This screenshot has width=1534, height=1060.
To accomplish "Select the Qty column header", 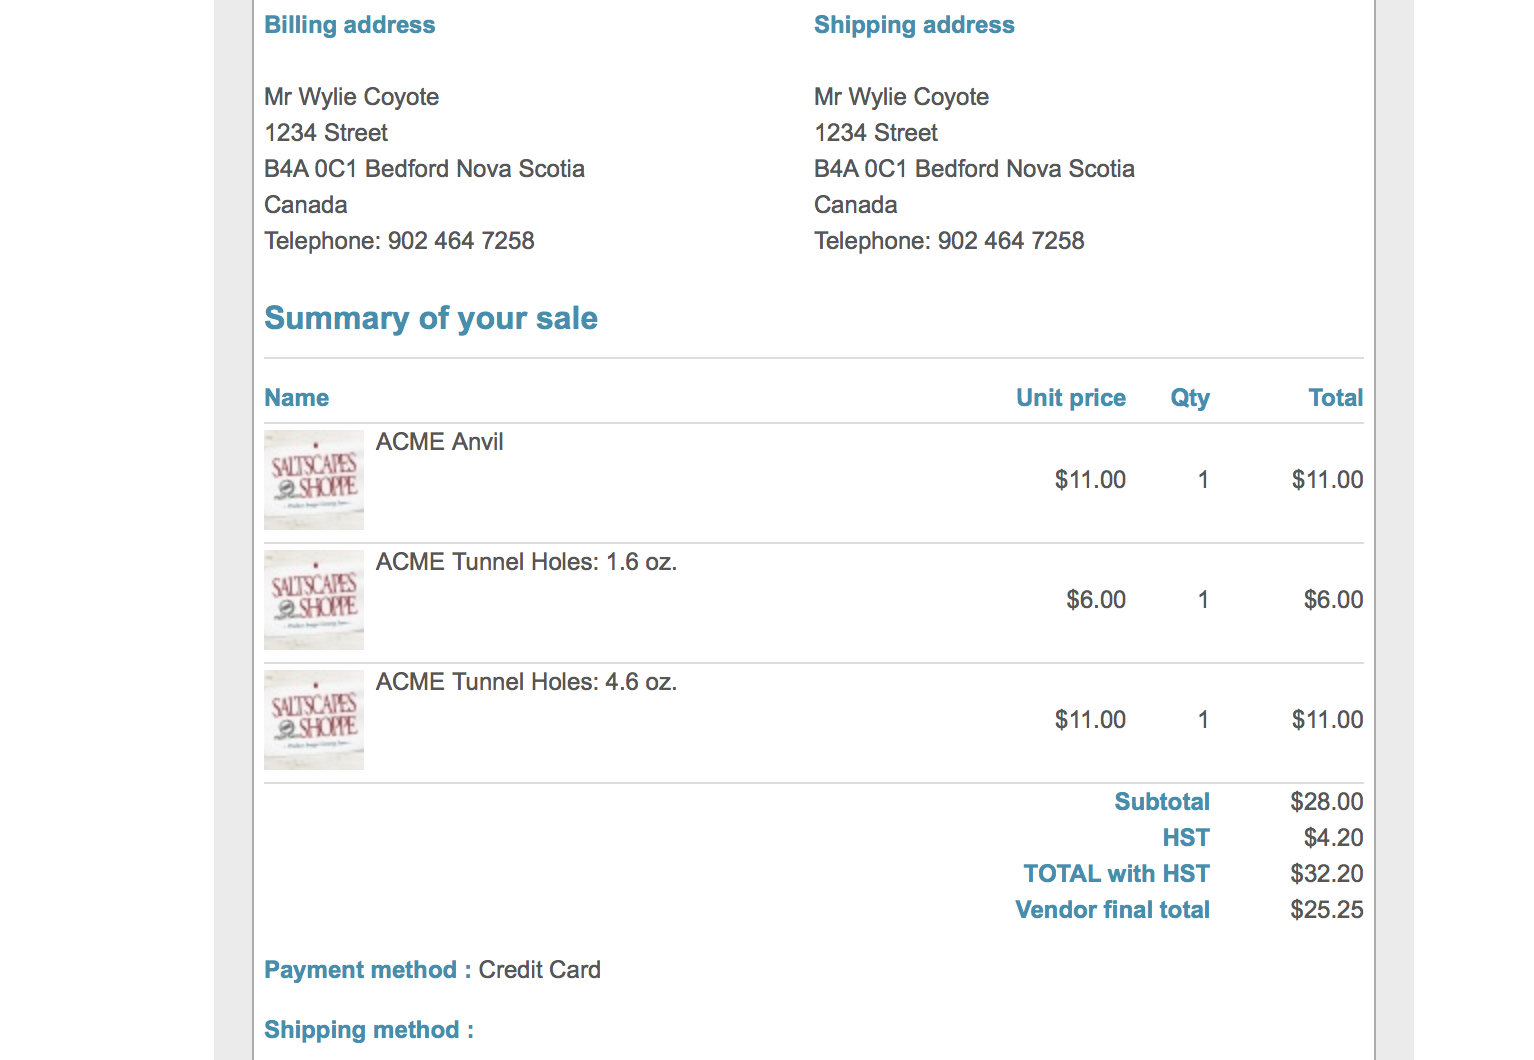I will (1190, 398).
